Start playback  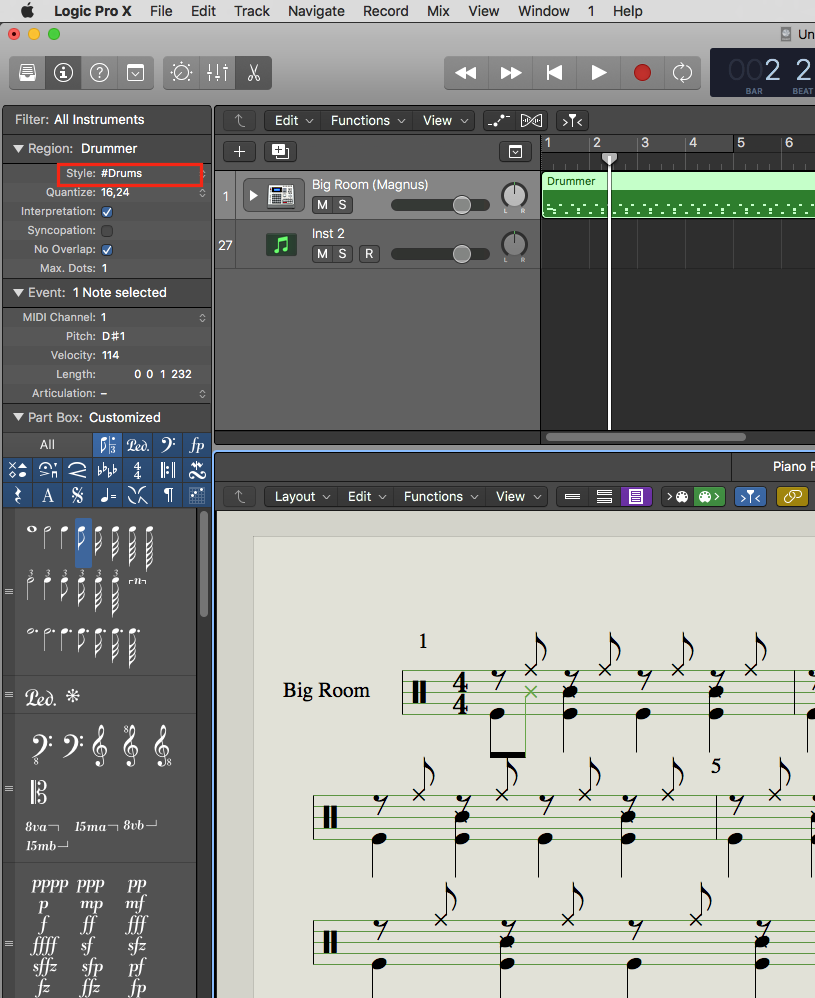599,73
